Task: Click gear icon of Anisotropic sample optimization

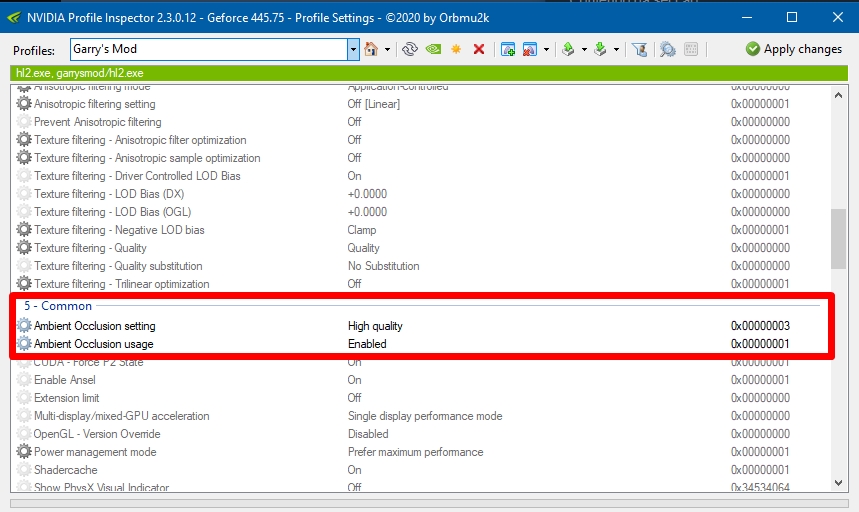Action: tap(24, 158)
